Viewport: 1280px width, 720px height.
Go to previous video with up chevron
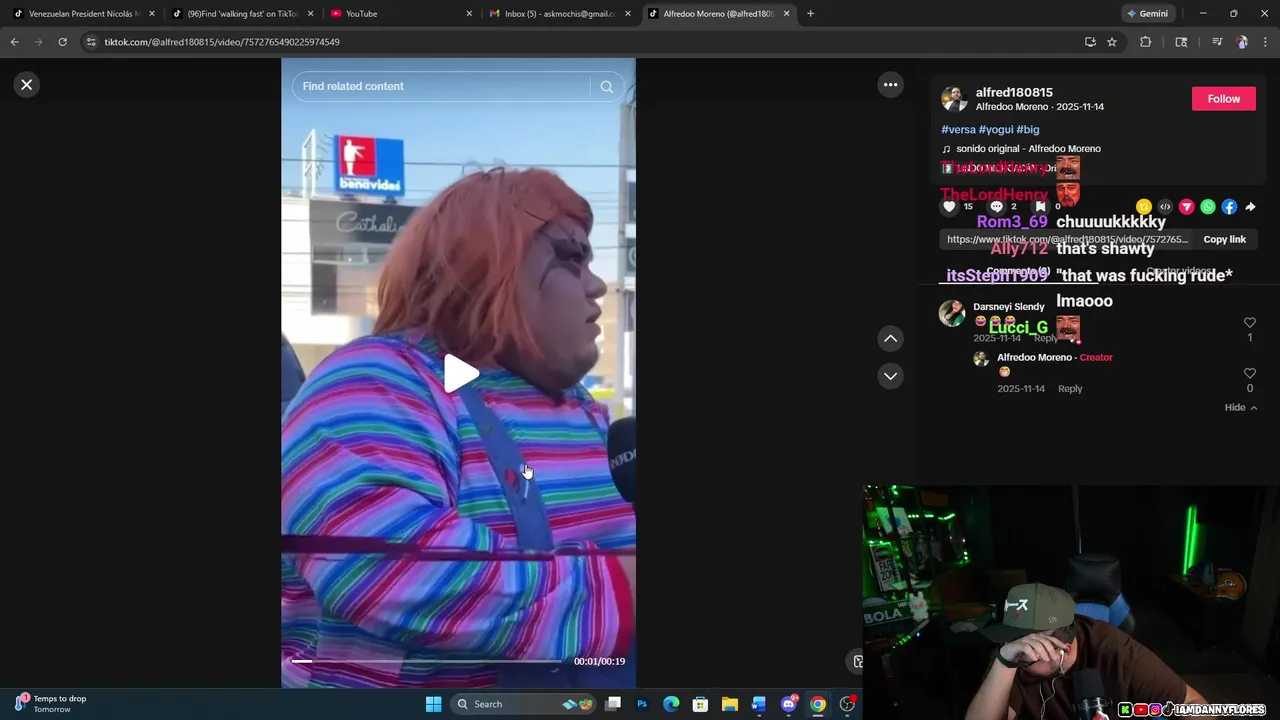[890, 339]
